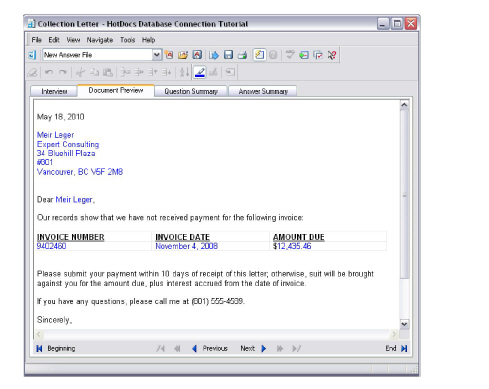This screenshot has height=389, width=489.
Task: Open the View menu
Action: coord(73,40)
